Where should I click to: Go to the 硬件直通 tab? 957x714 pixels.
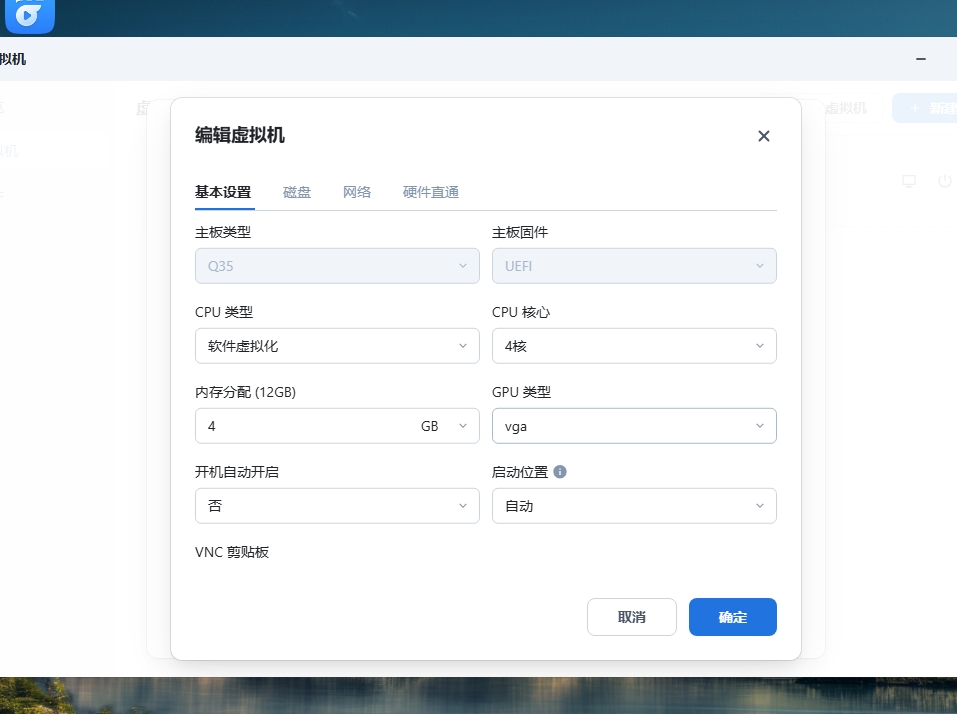(431, 192)
